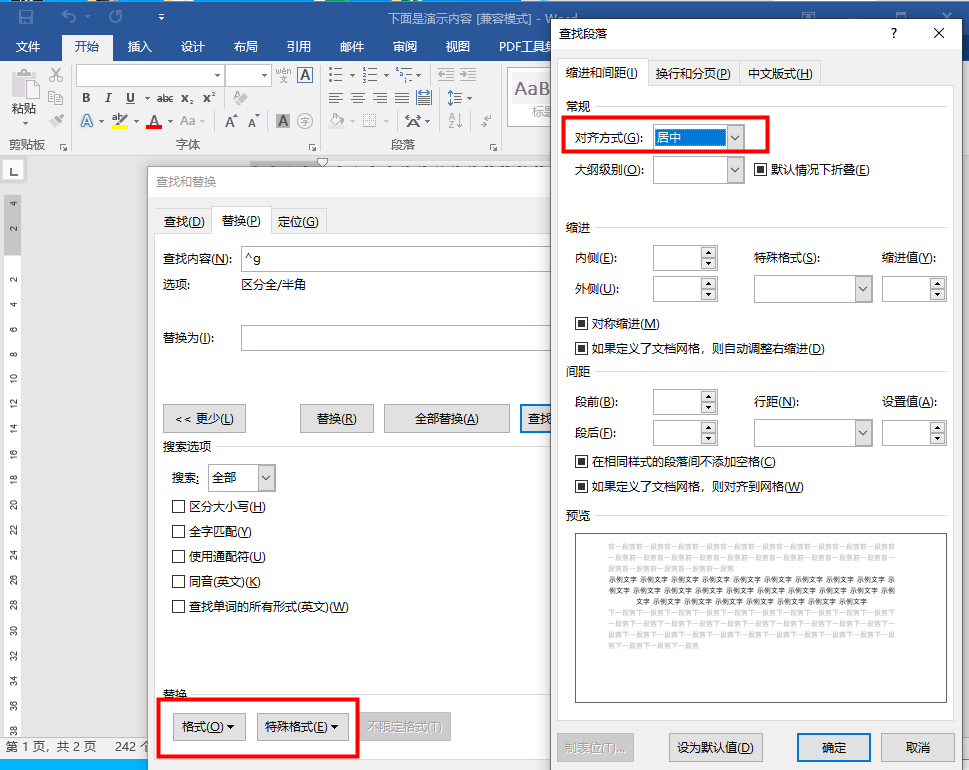This screenshot has height=770, width=969.
Task: Apply italic formatting from the ribbon
Action: tap(108, 98)
